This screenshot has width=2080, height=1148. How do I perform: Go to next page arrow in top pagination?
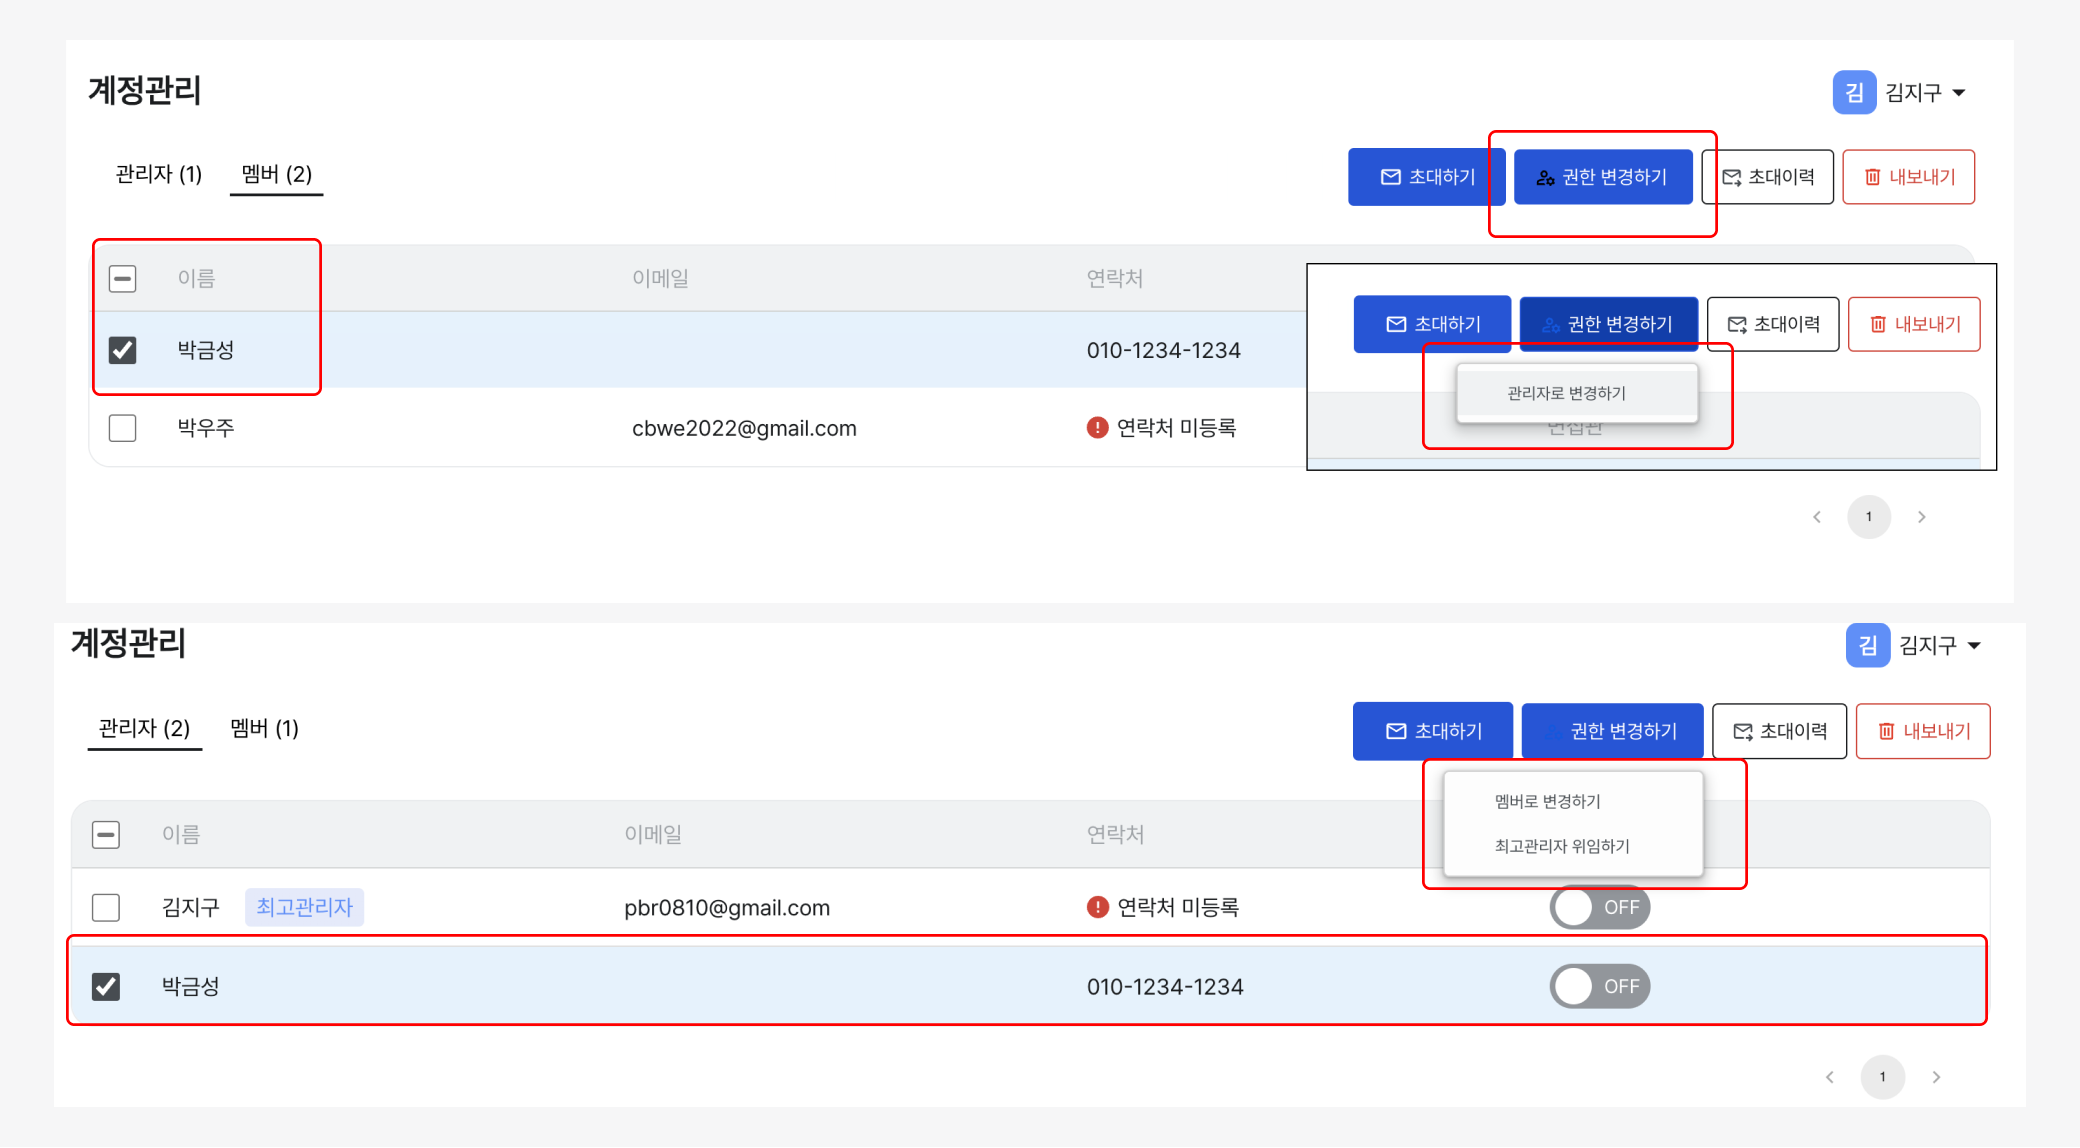(x=1921, y=517)
